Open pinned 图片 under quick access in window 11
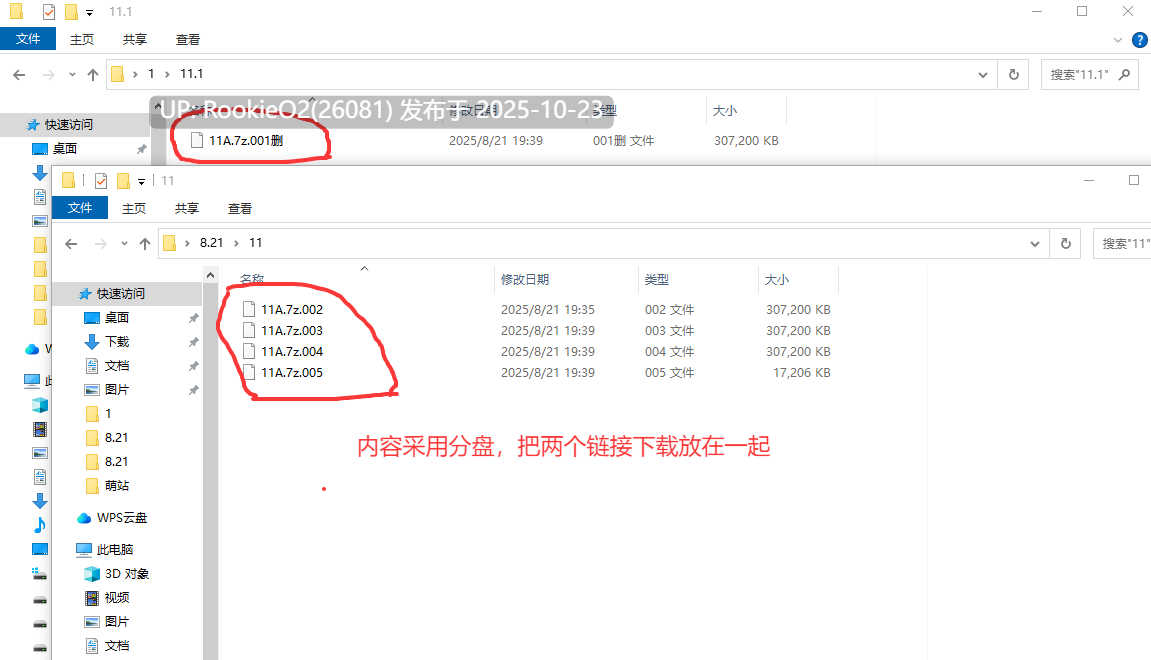The image size is (1151, 660). click(117, 390)
